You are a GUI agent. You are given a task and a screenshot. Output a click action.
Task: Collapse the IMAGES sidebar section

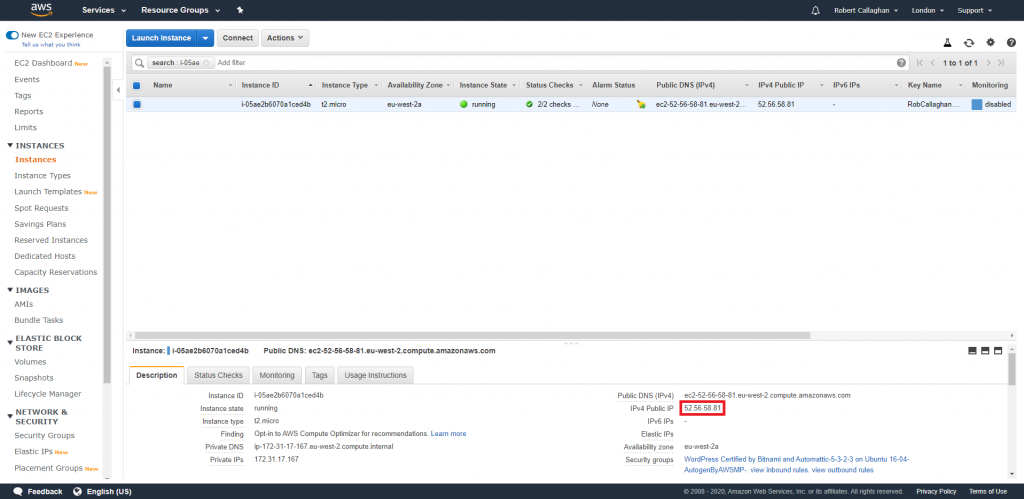click(x=10, y=290)
